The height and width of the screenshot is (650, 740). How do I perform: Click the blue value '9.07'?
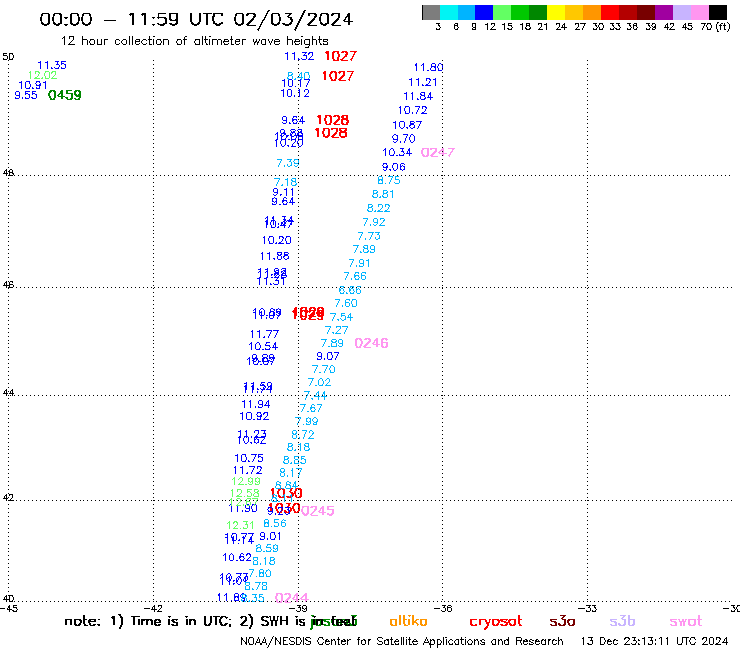point(328,356)
